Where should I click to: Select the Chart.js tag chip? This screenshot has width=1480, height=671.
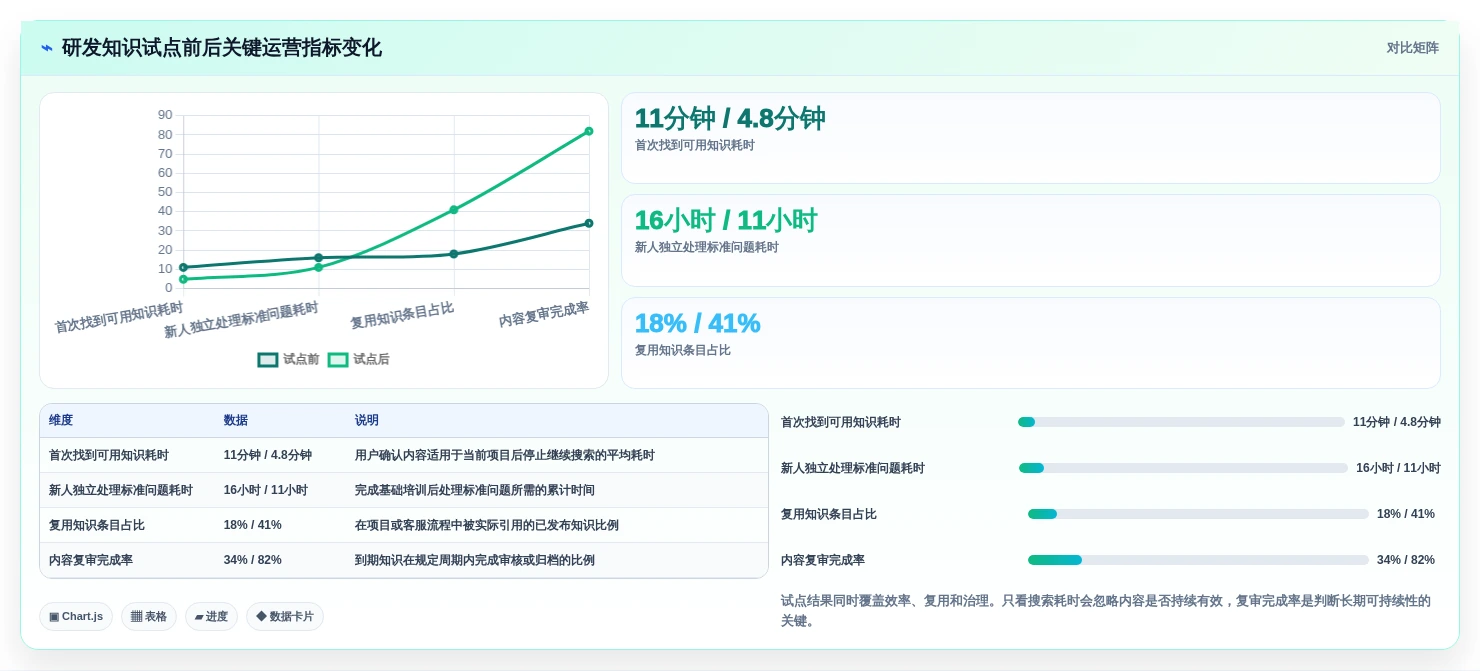[76, 616]
